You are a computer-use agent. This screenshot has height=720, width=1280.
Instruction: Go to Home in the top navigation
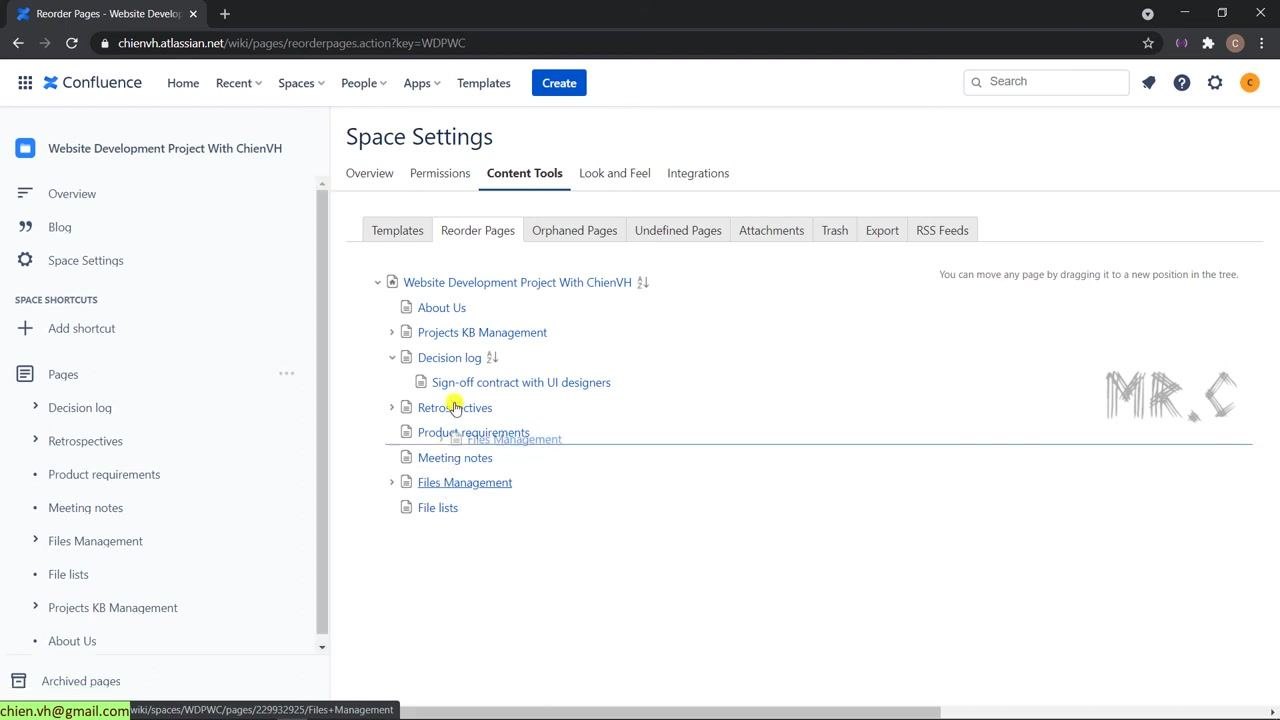coord(183,83)
